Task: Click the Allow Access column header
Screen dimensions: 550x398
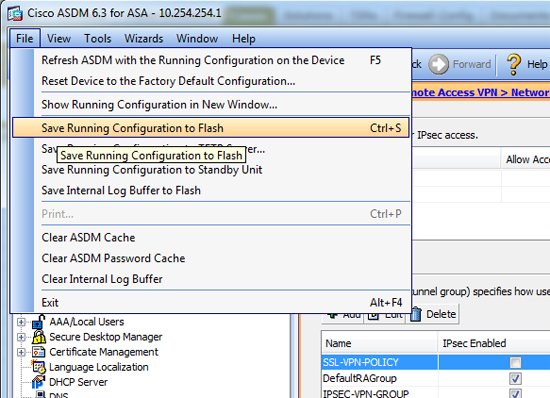Action: pos(526,160)
